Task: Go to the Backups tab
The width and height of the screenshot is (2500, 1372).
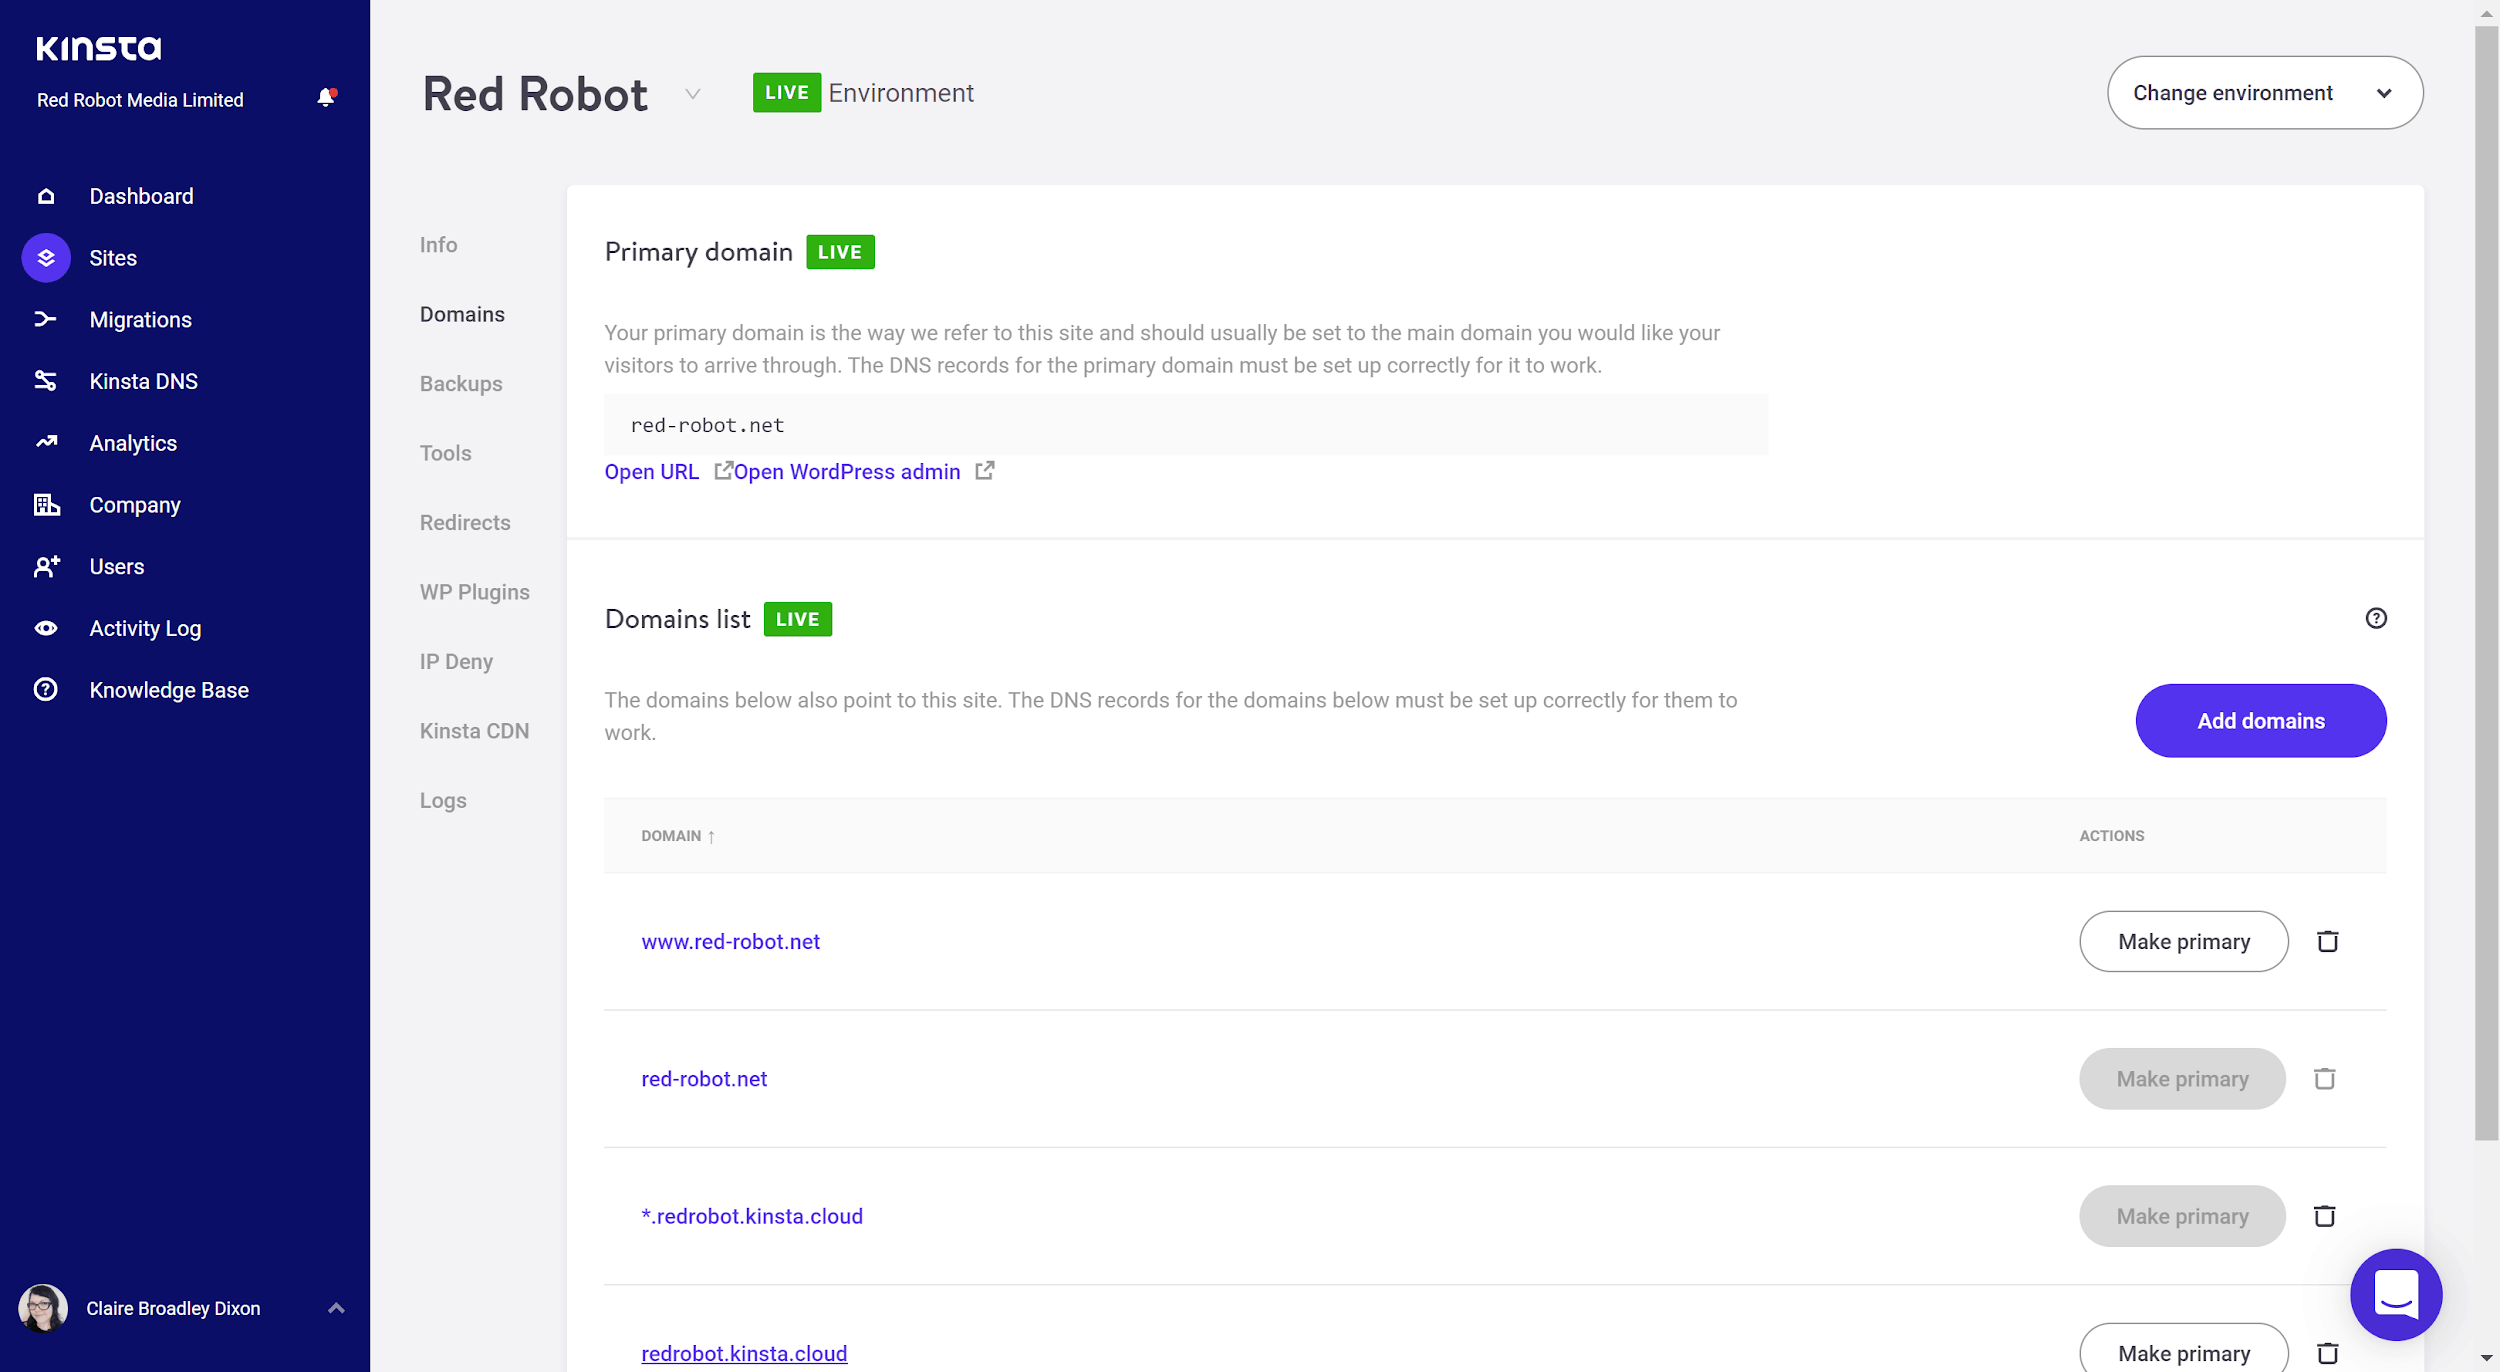Action: tap(461, 384)
